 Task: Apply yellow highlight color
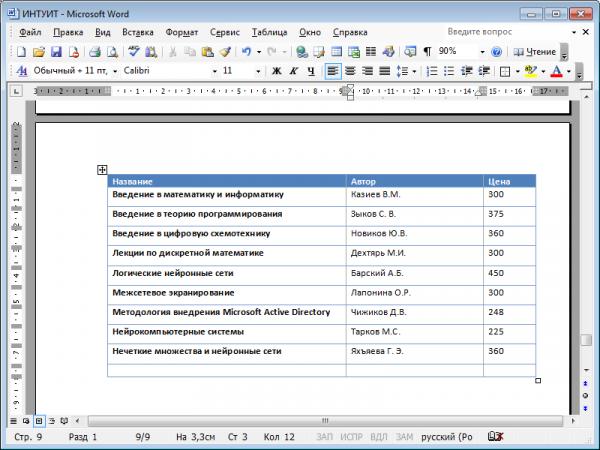pos(531,71)
